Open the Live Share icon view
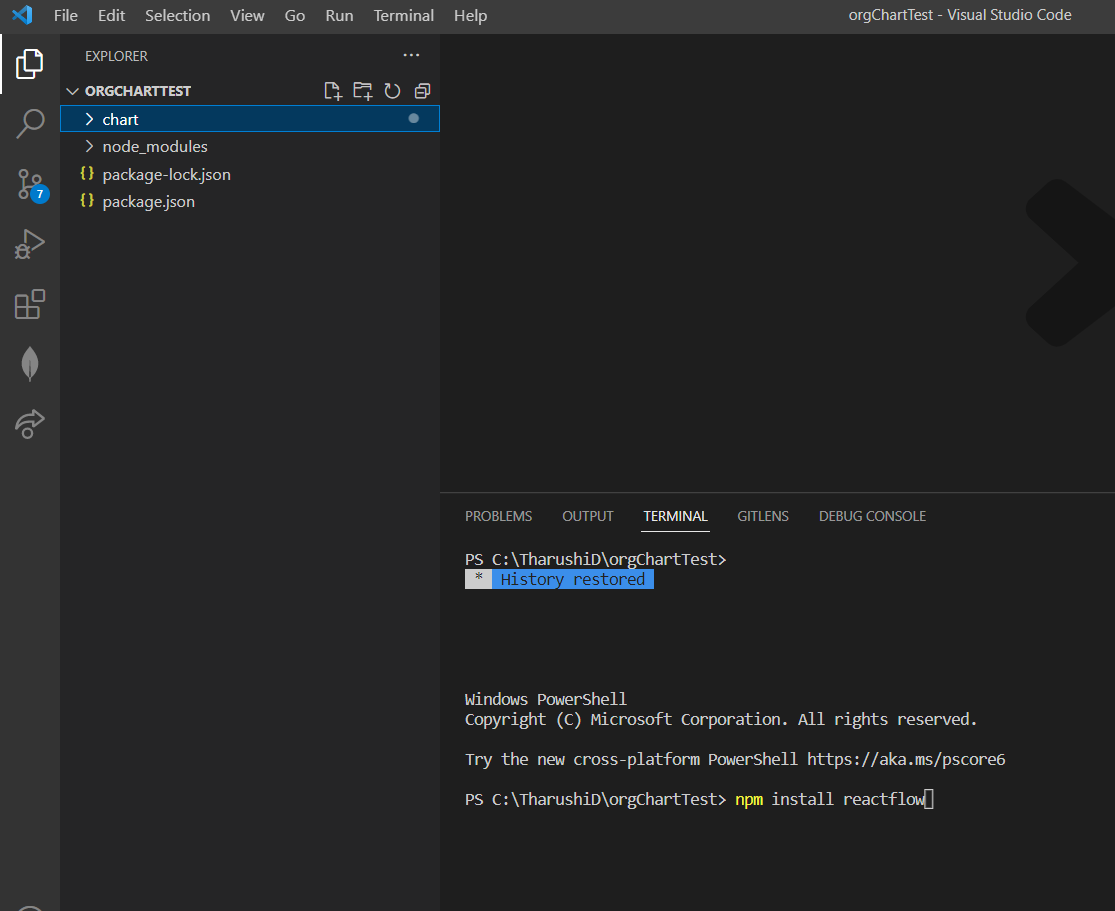 click(30, 424)
